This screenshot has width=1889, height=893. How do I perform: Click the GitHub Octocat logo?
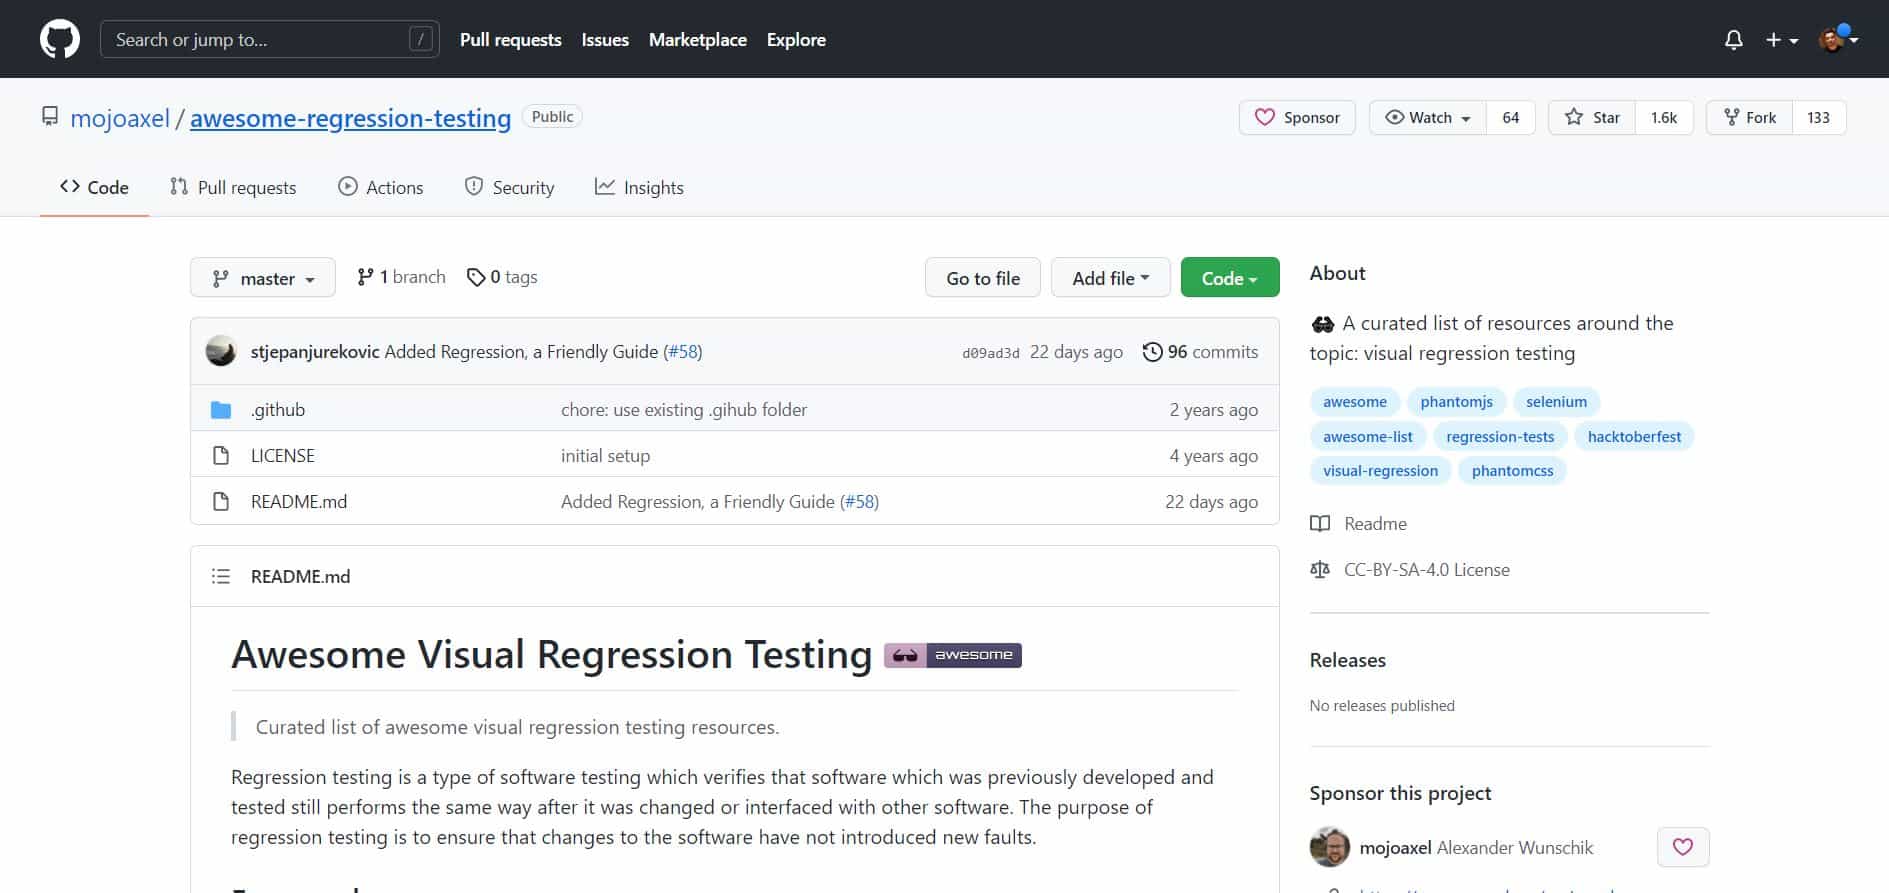pos(59,40)
